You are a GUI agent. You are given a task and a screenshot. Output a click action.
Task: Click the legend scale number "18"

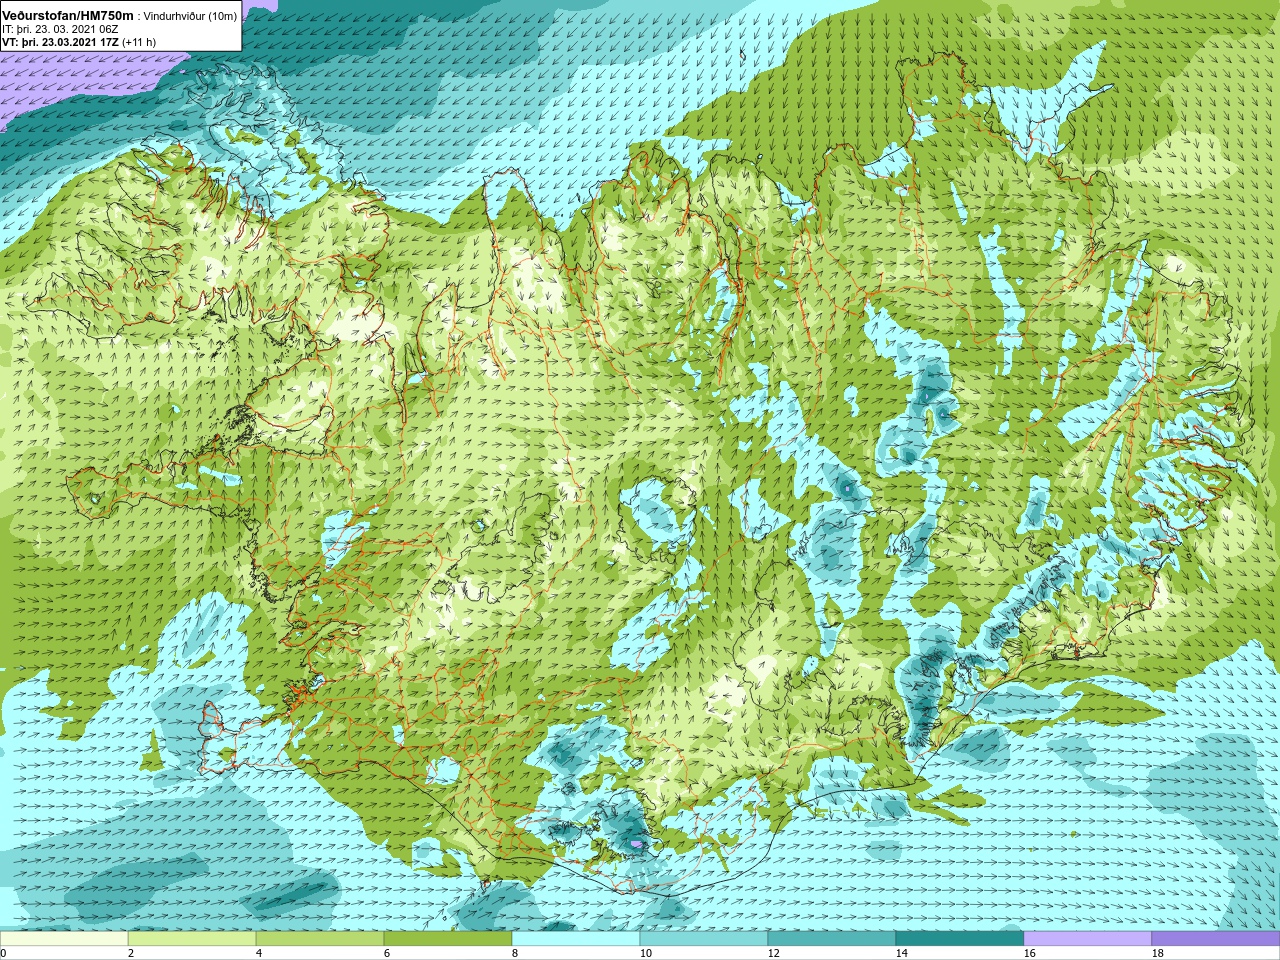(x=1157, y=953)
